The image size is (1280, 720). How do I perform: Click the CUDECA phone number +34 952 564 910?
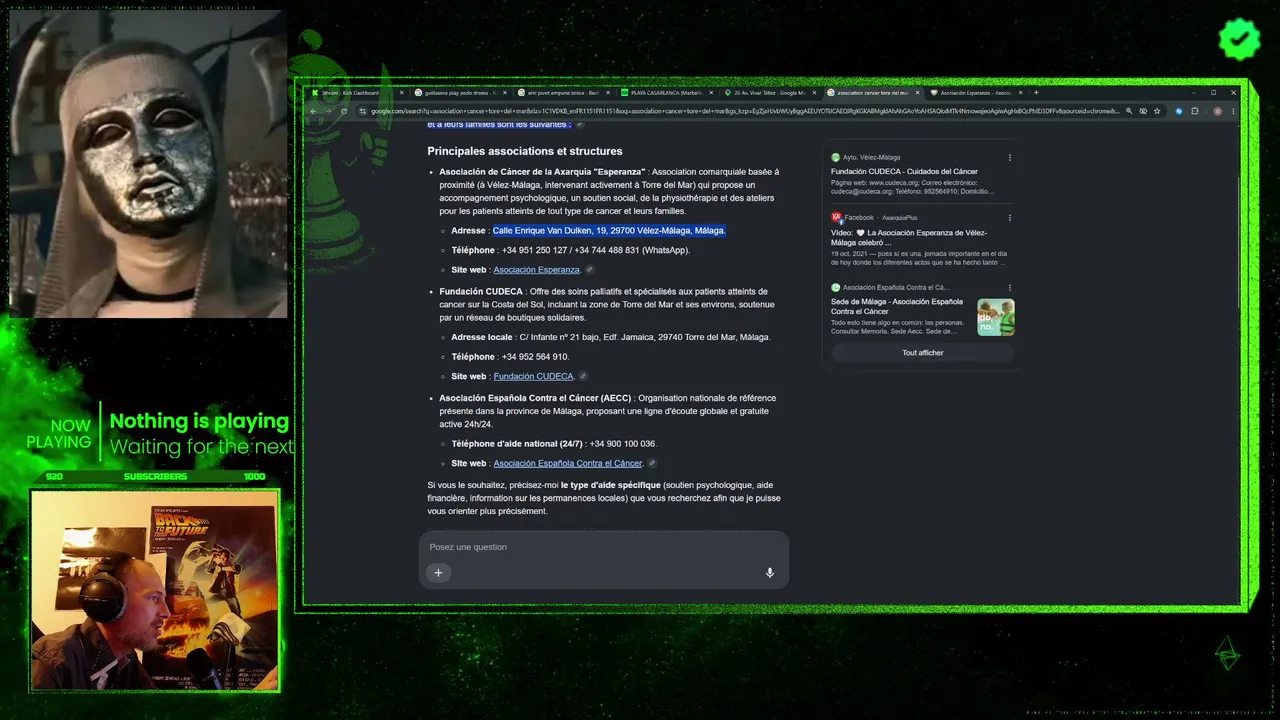click(535, 357)
